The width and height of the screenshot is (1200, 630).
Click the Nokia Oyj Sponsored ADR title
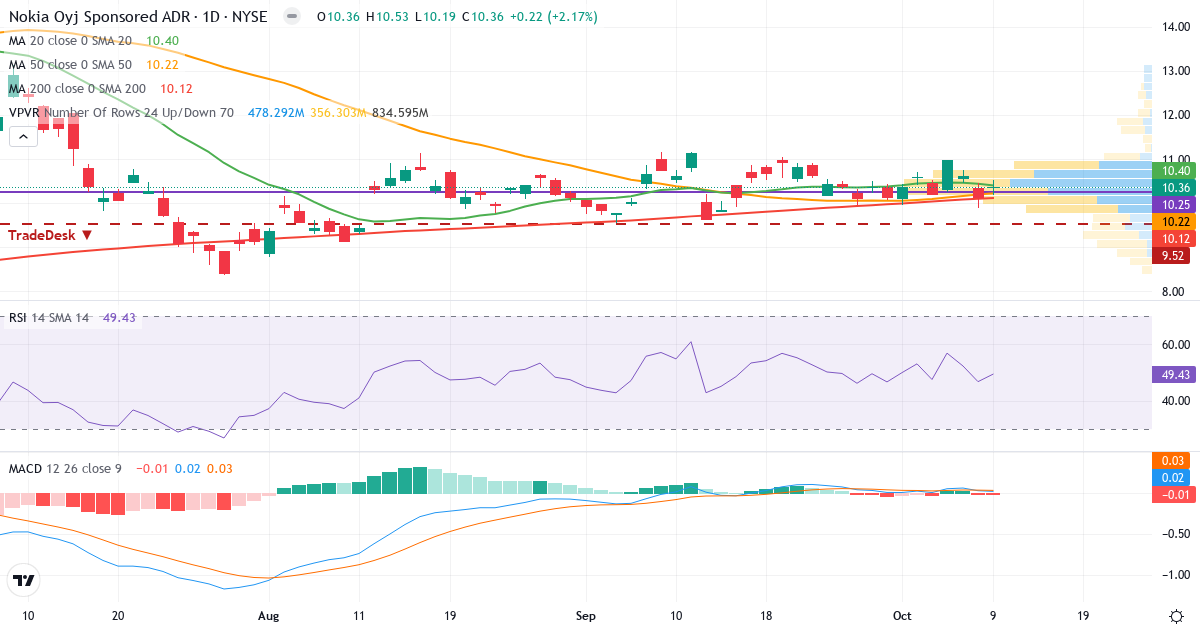click(x=138, y=17)
